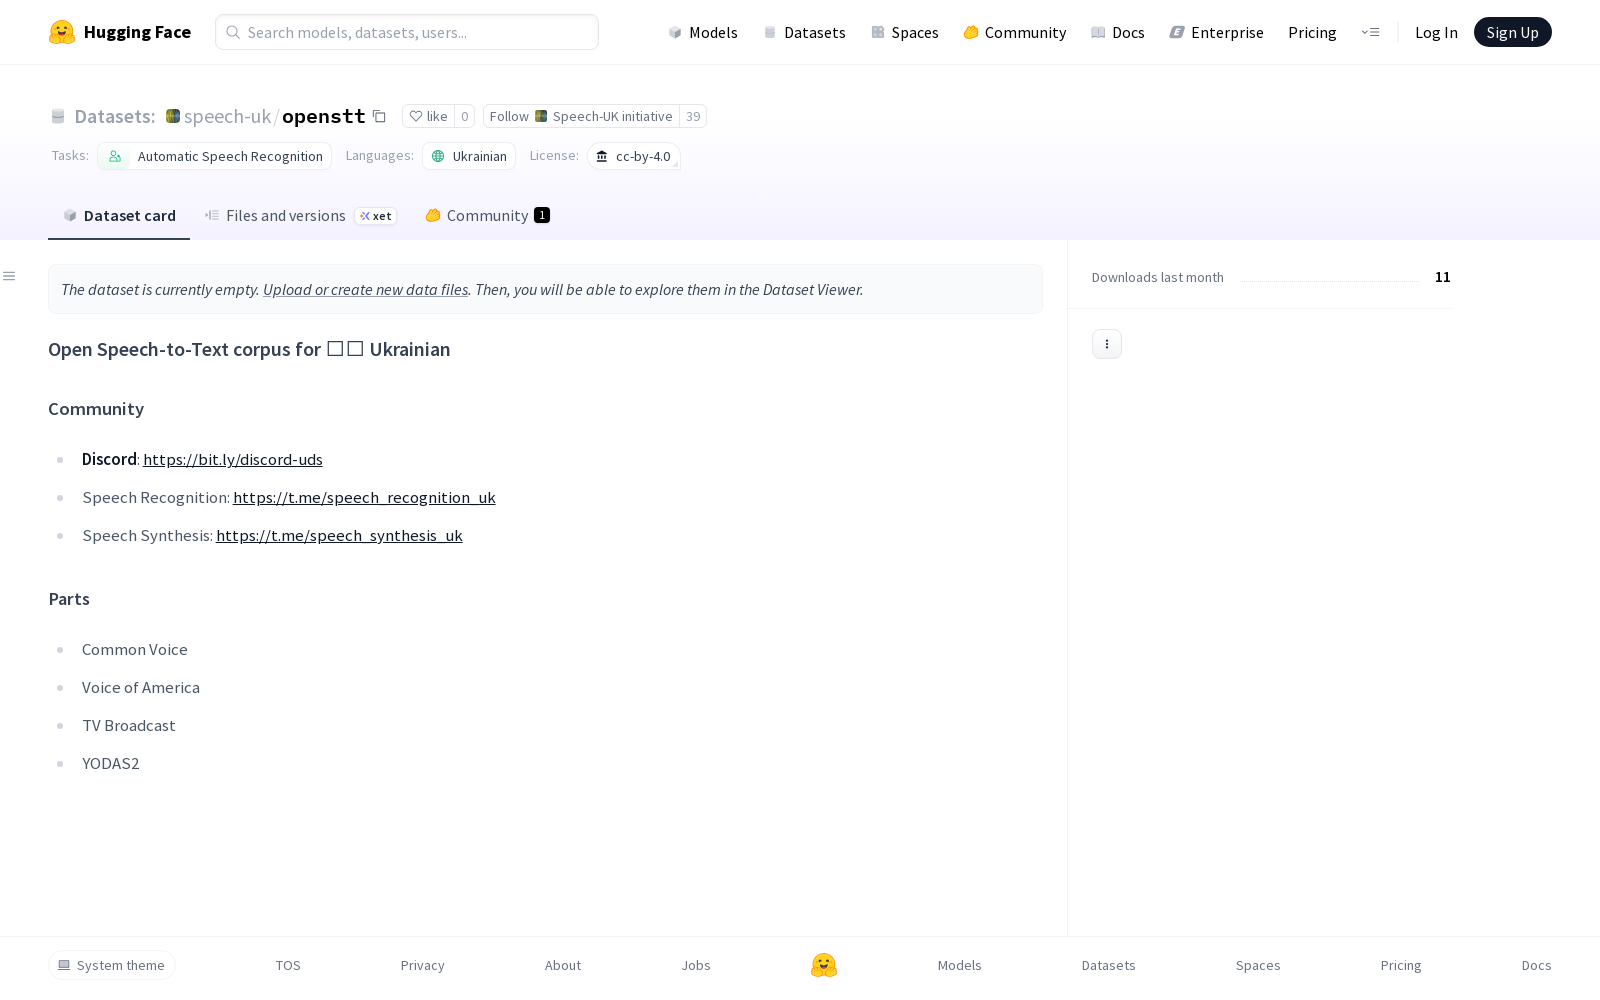Viewport: 1600px width, 1000px height.
Task: Open Jobs in the footer
Action: (696, 965)
